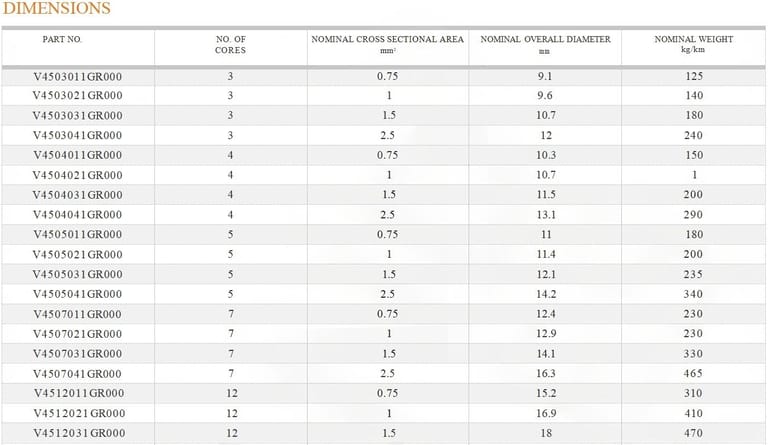Click the DIMENSIONS heading

[x=55, y=9]
